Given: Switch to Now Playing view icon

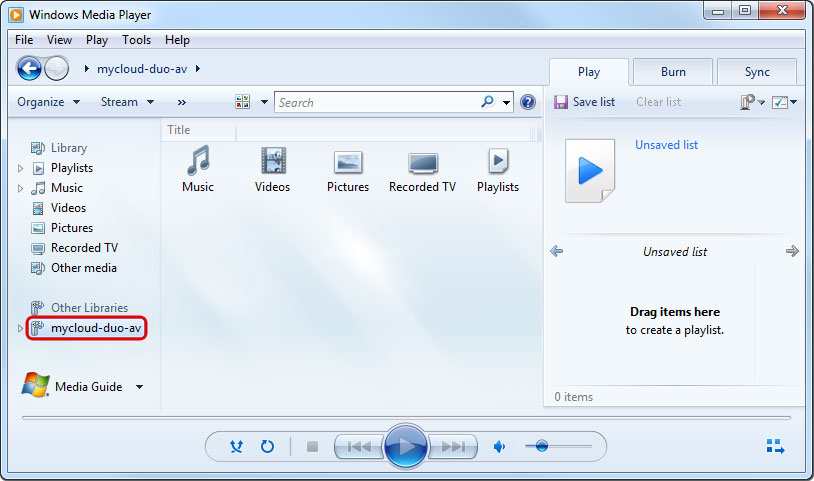Looking at the screenshot, I should coord(774,446).
